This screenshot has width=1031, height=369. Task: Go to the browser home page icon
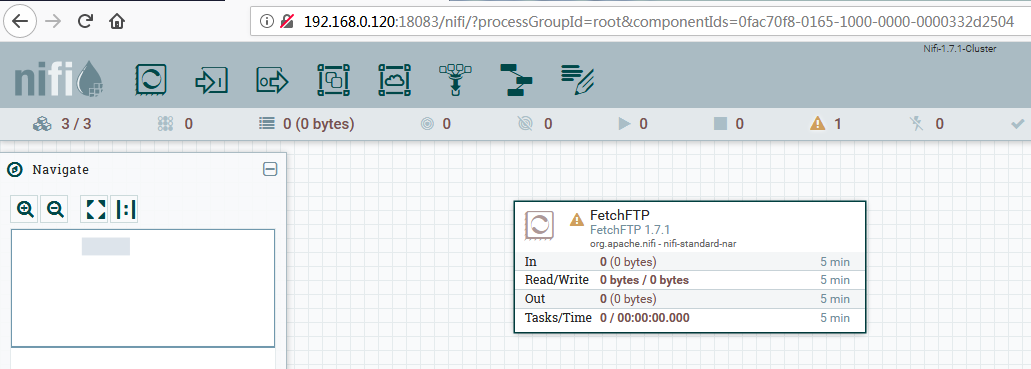[x=117, y=21]
